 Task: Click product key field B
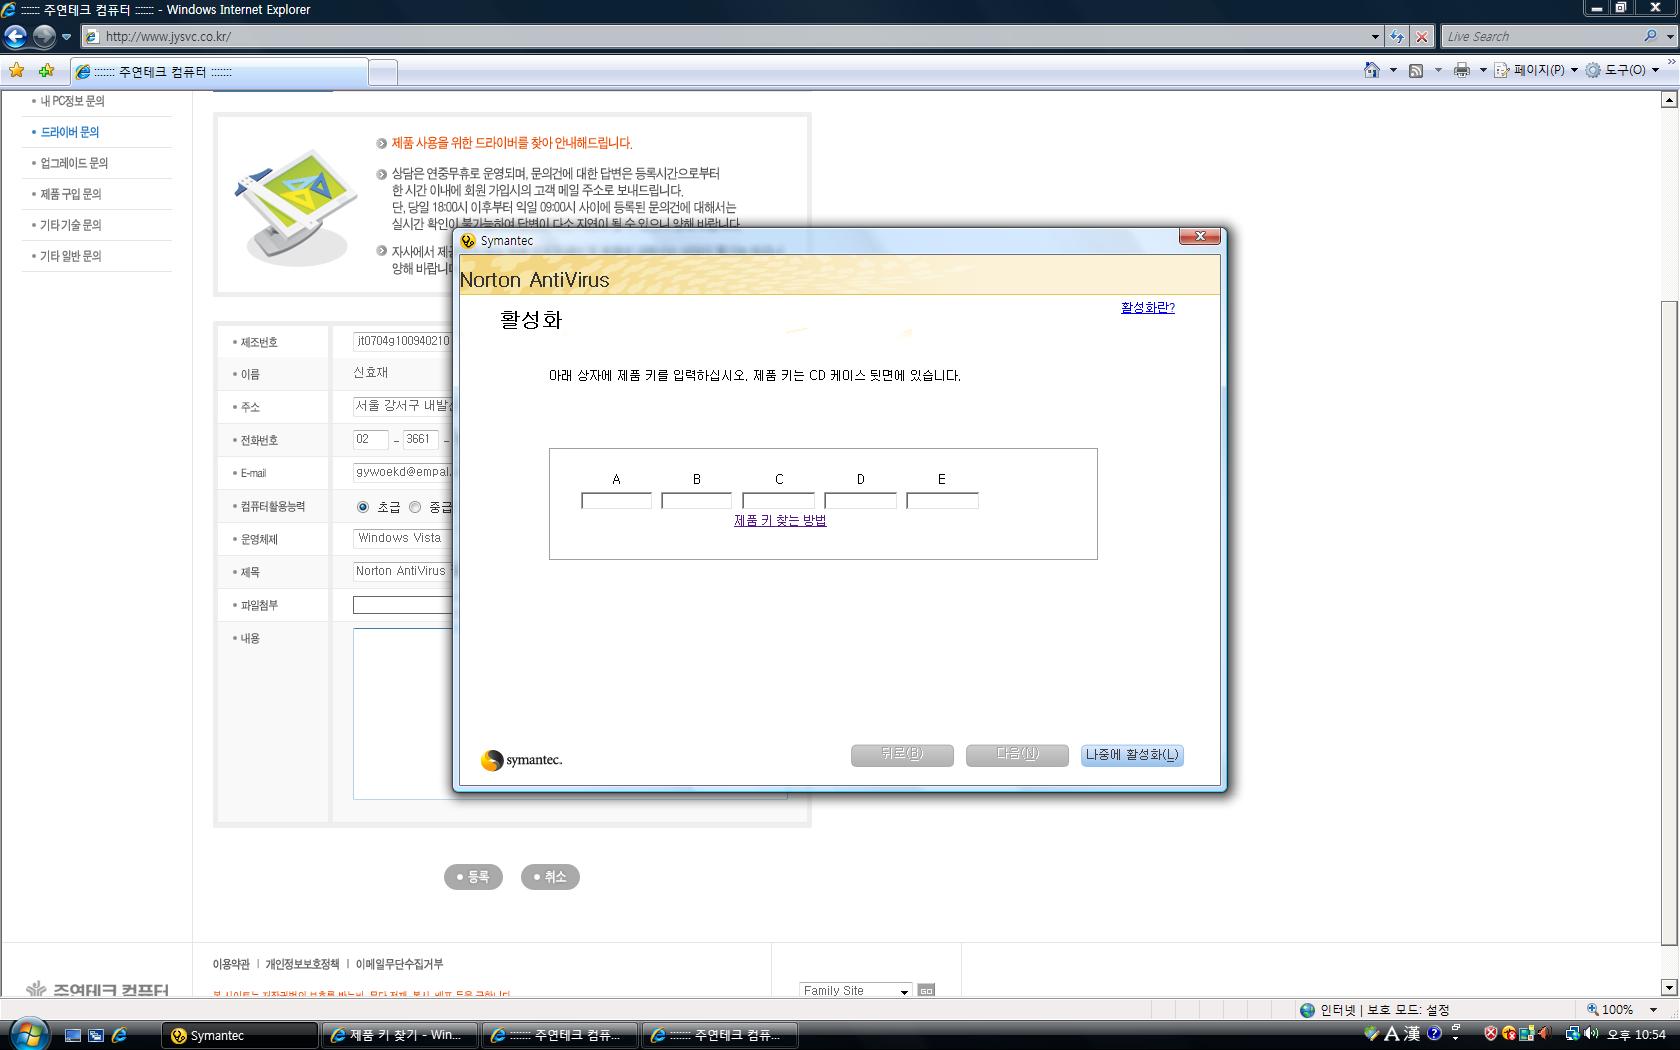pos(696,501)
